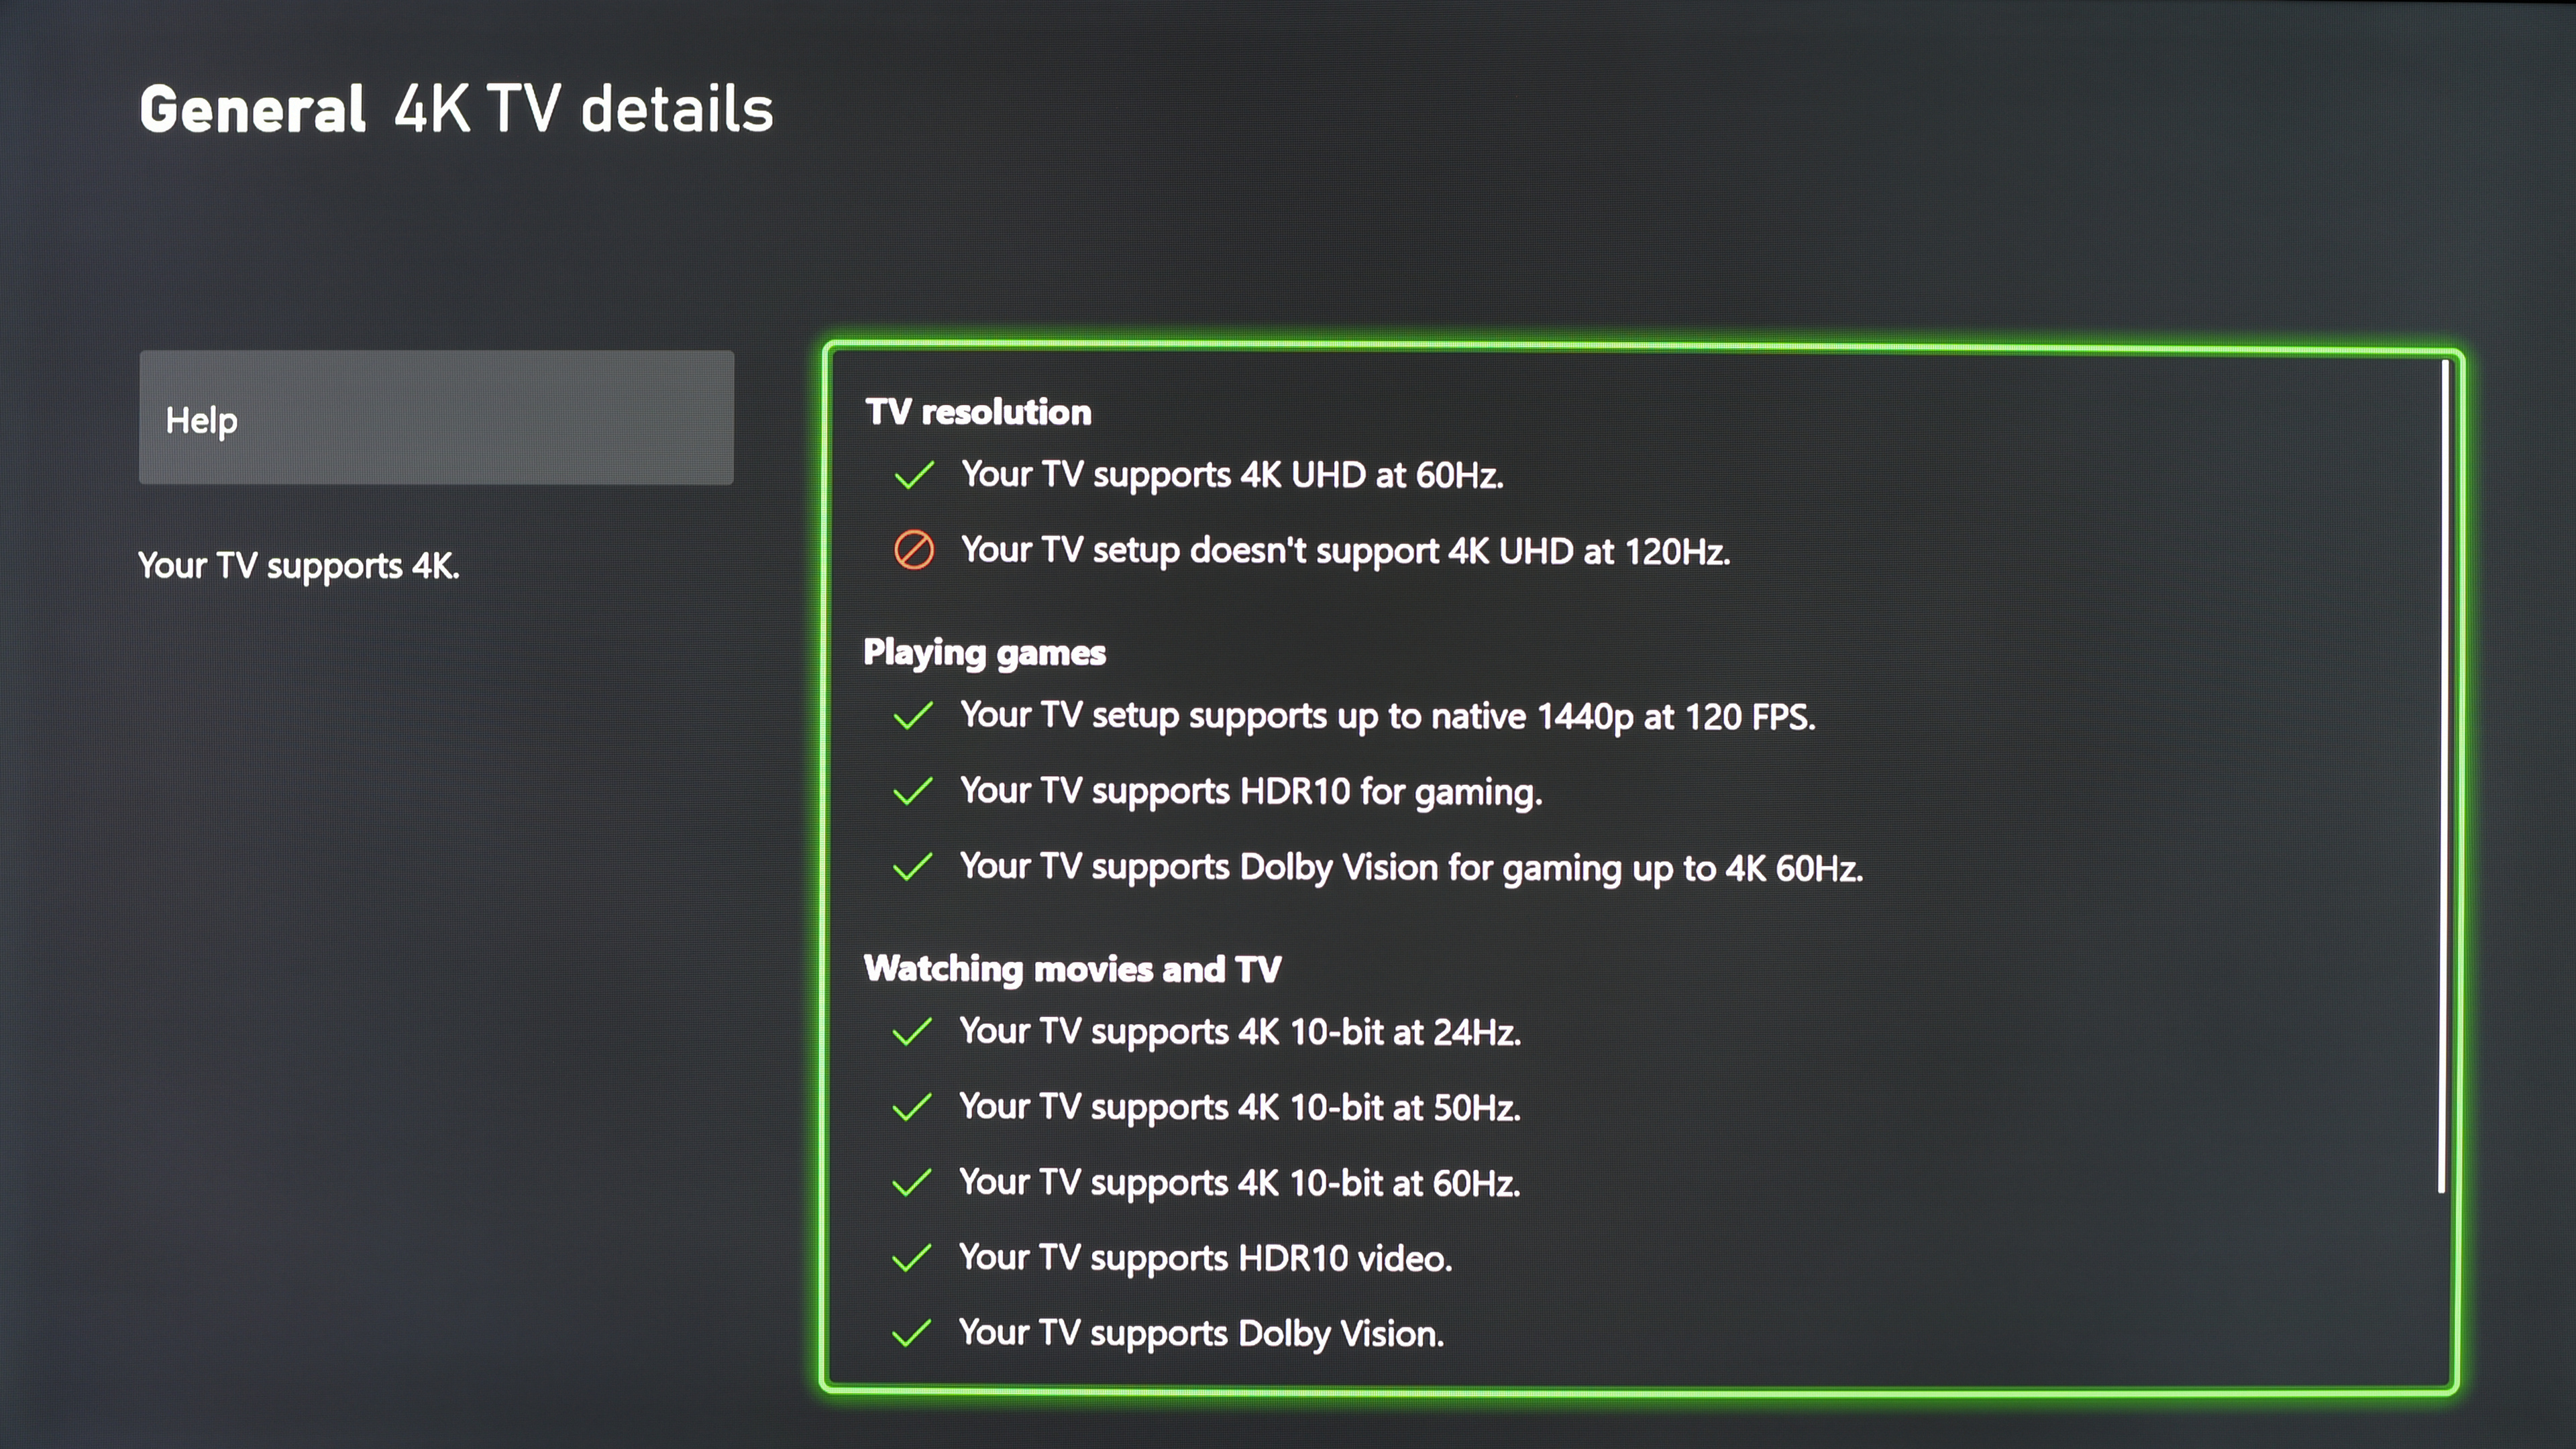The height and width of the screenshot is (1449, 2576).
Task: Click the Watching movies and TV heading
Action: coord(1072,969)
